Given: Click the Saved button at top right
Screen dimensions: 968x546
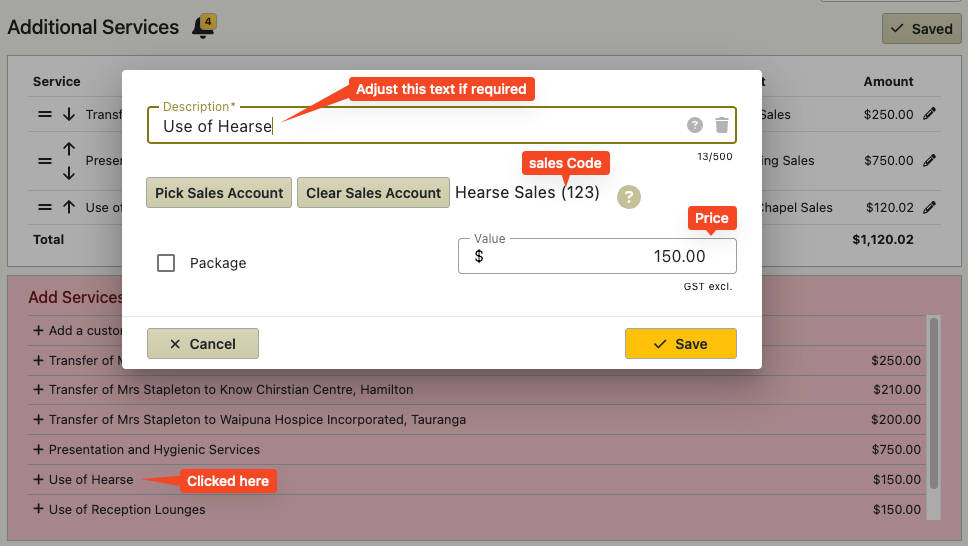Looking at the screenshot, I should (921, 28).
